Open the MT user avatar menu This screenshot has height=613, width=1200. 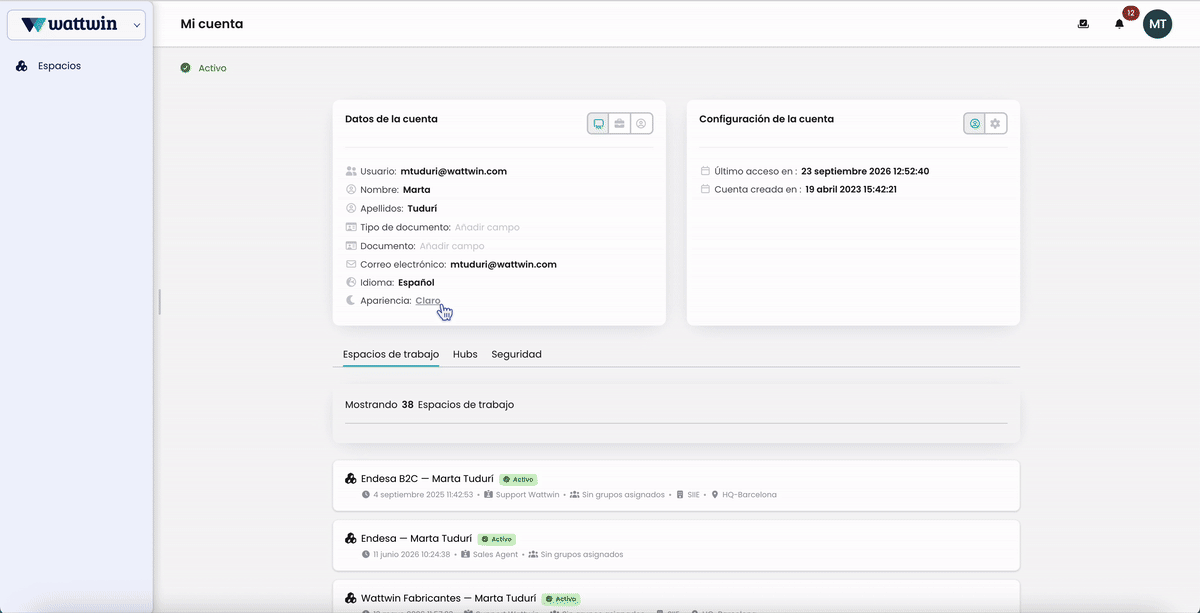pos(1157,24)
